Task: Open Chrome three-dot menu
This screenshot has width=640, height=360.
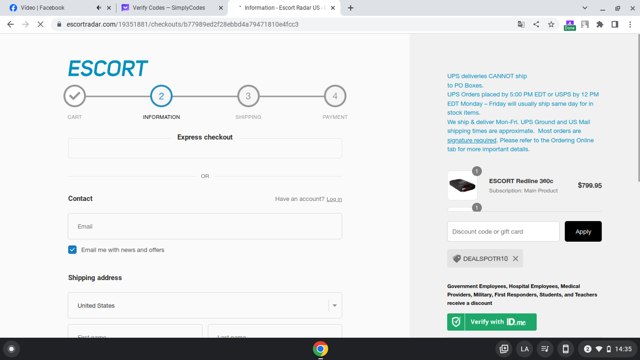Action: 630,24
